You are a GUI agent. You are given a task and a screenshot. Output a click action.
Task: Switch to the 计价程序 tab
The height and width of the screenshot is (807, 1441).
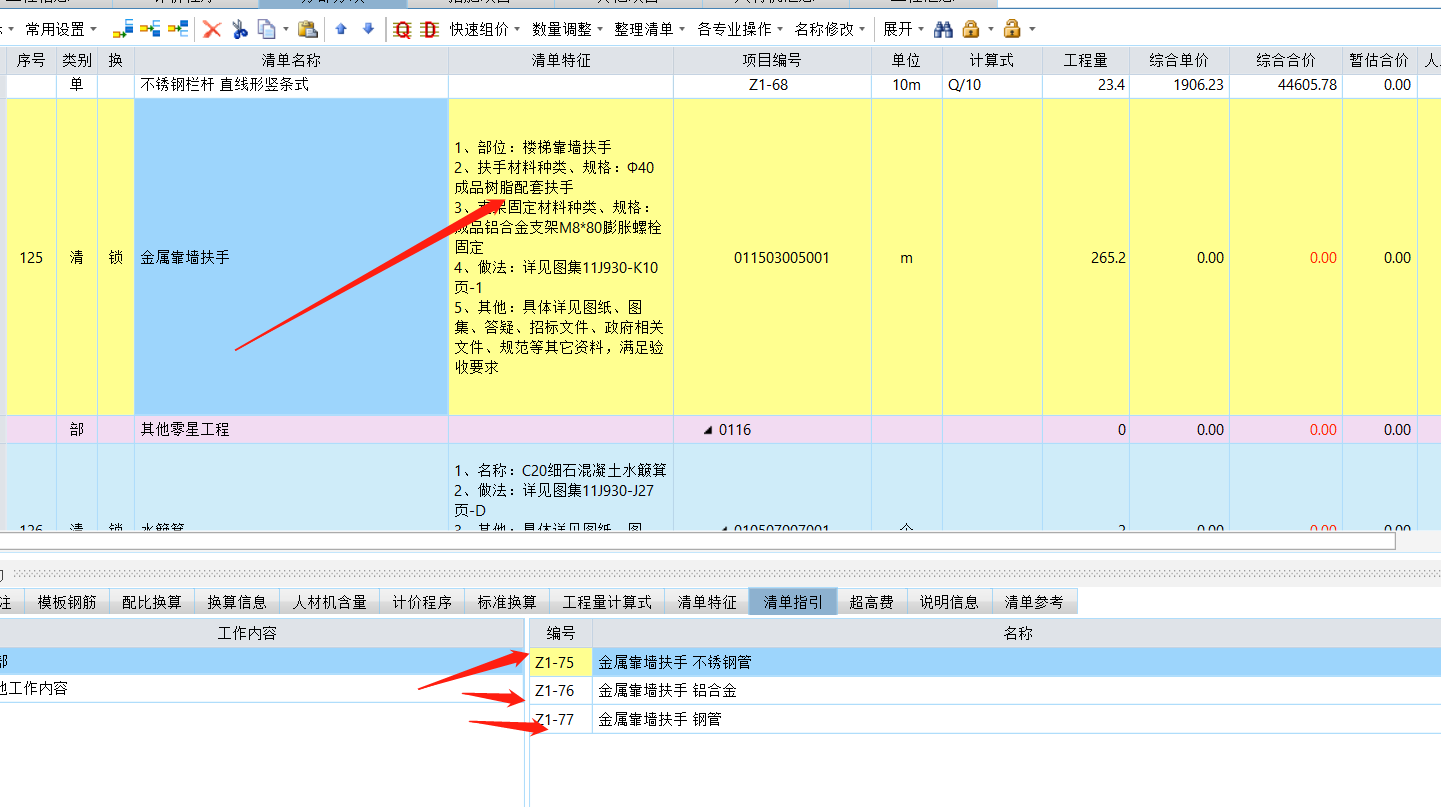pyautogui.click(x=422, y=602)
